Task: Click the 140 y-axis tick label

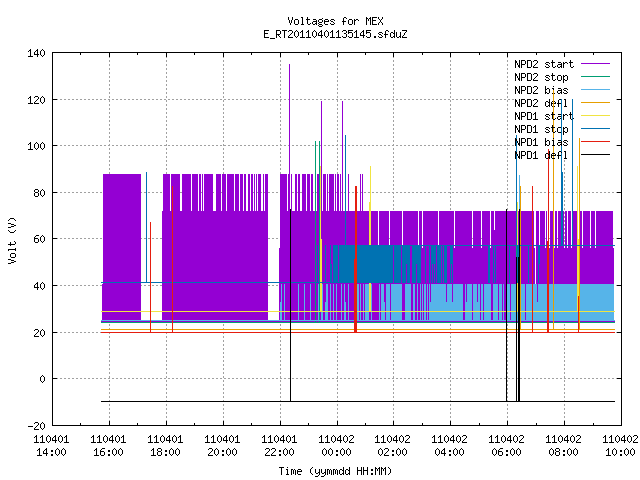Action: click(36, 53)
